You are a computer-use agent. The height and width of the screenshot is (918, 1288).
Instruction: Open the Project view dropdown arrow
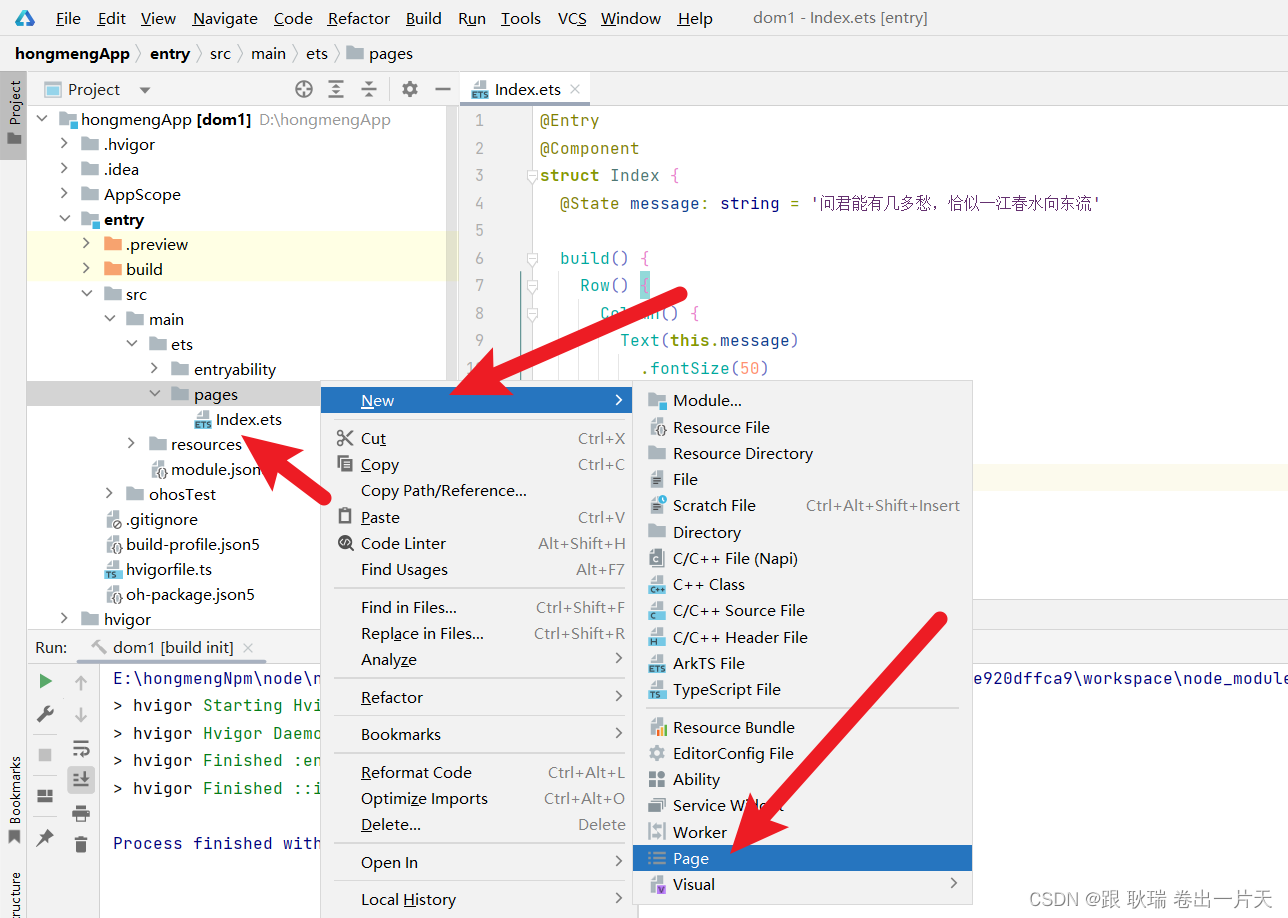(x=145, y=90)
